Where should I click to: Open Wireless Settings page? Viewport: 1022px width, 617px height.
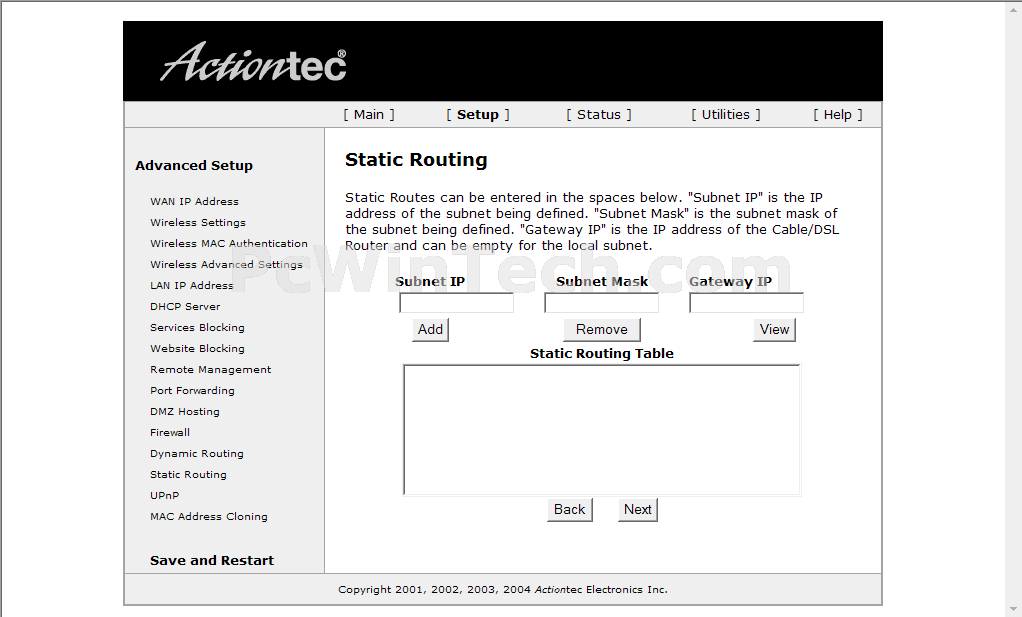coord(197,222)
